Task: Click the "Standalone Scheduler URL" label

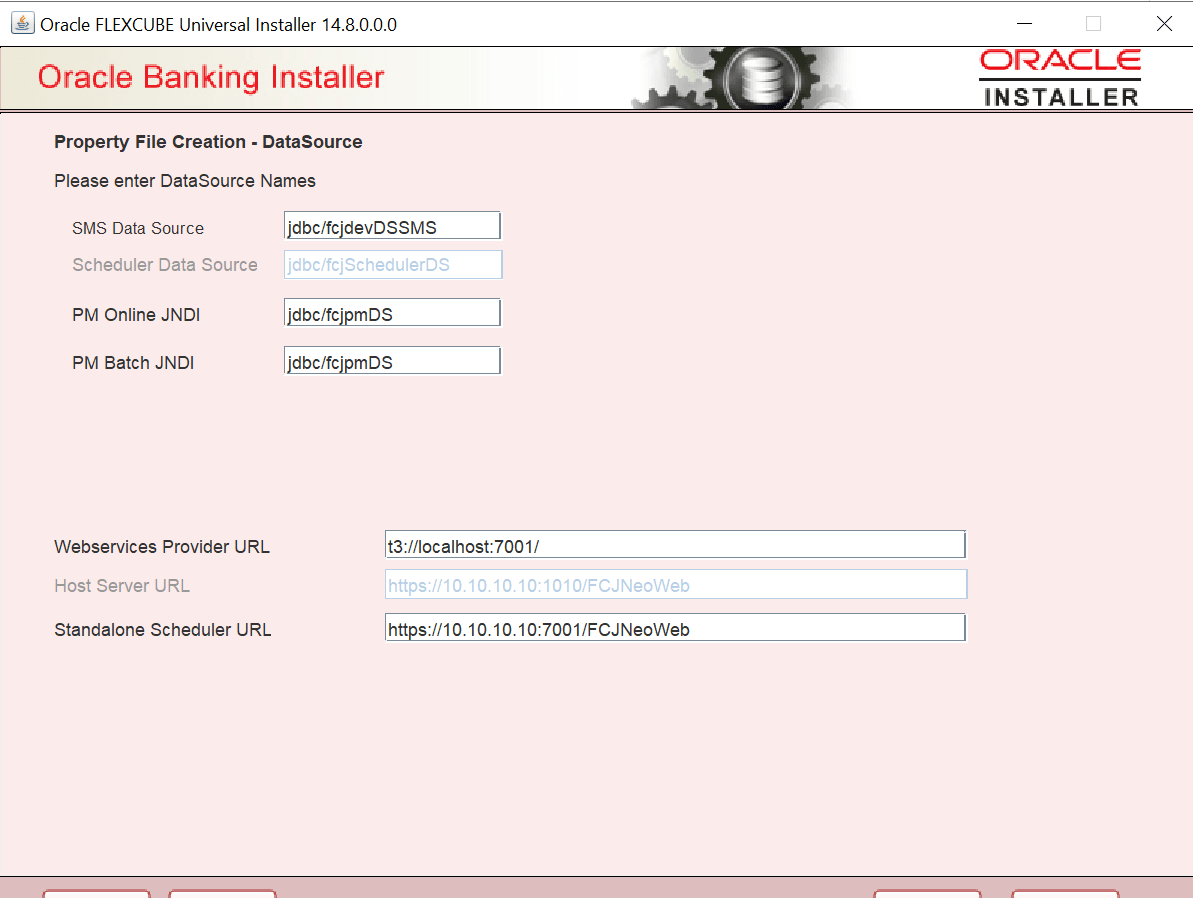Action: click(x=163, y=630)
